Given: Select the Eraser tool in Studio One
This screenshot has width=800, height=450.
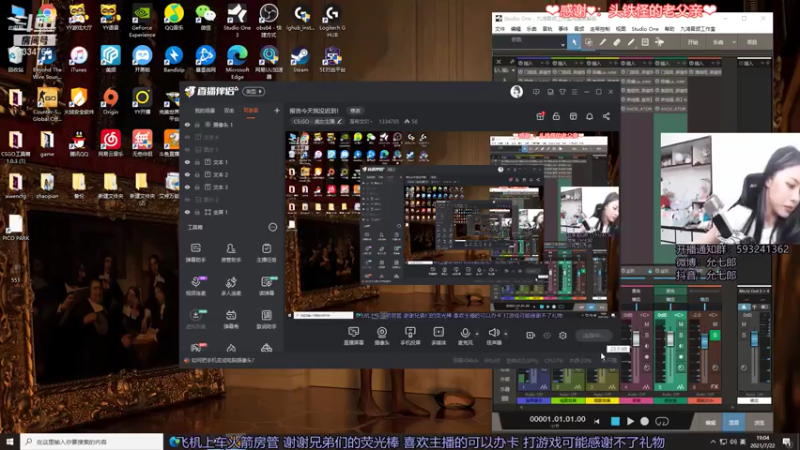Looking at the screenshot, I should tap(616, 42).
